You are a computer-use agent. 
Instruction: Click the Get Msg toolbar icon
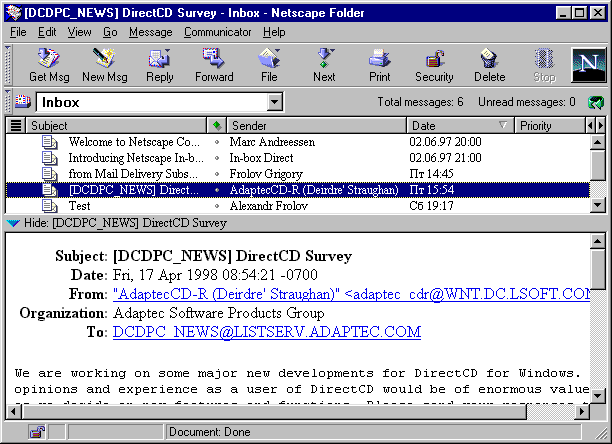point(49,59)
